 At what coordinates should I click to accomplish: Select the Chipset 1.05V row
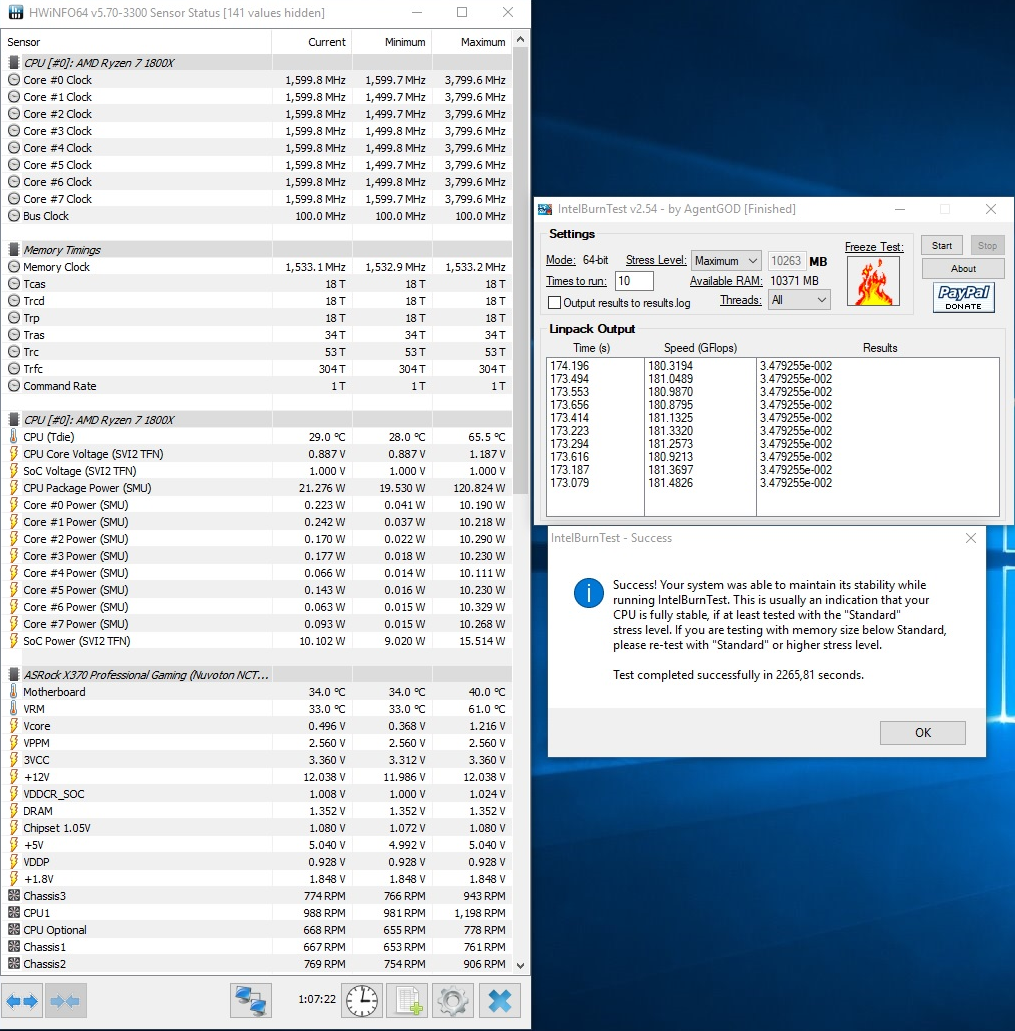pyautogui.click(x=257, y=828)
